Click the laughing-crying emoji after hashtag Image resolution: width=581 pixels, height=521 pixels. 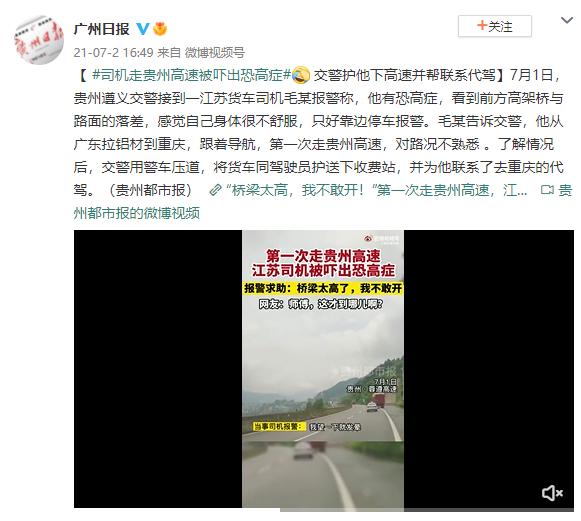[x=301, y=75]
